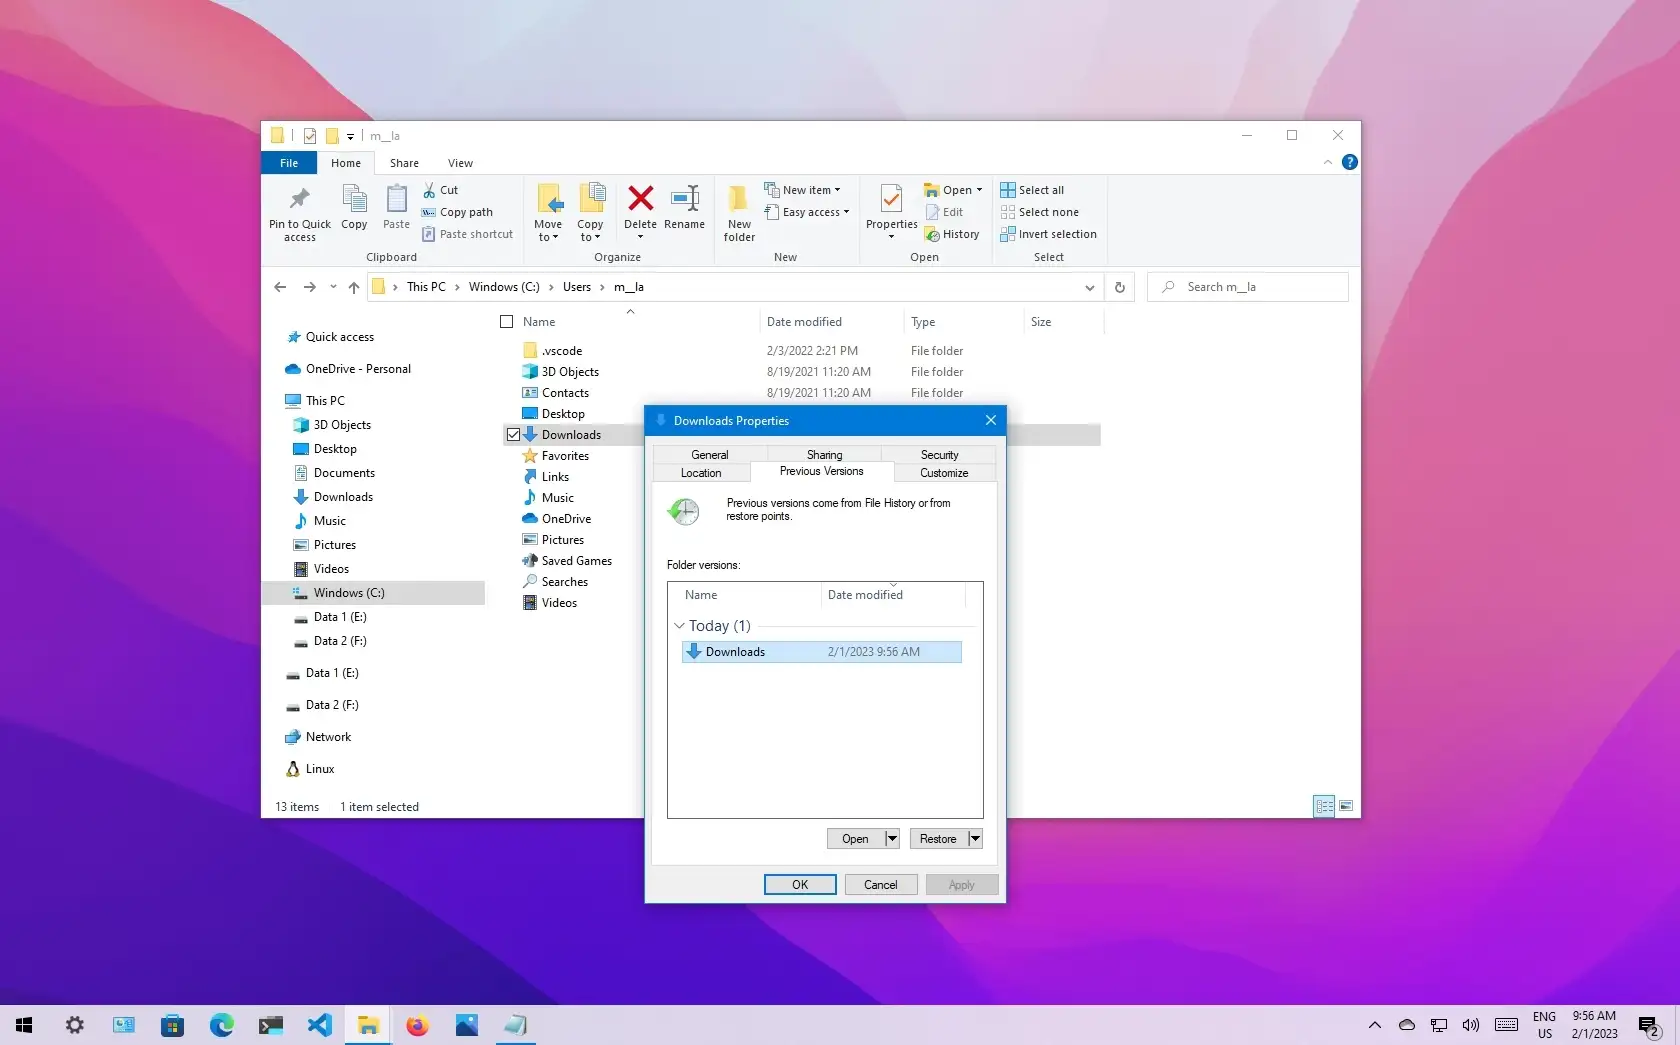Open the Help question mark icon
Viewport: 1680px width, 1045px height.
click(x=1349, y=162)
